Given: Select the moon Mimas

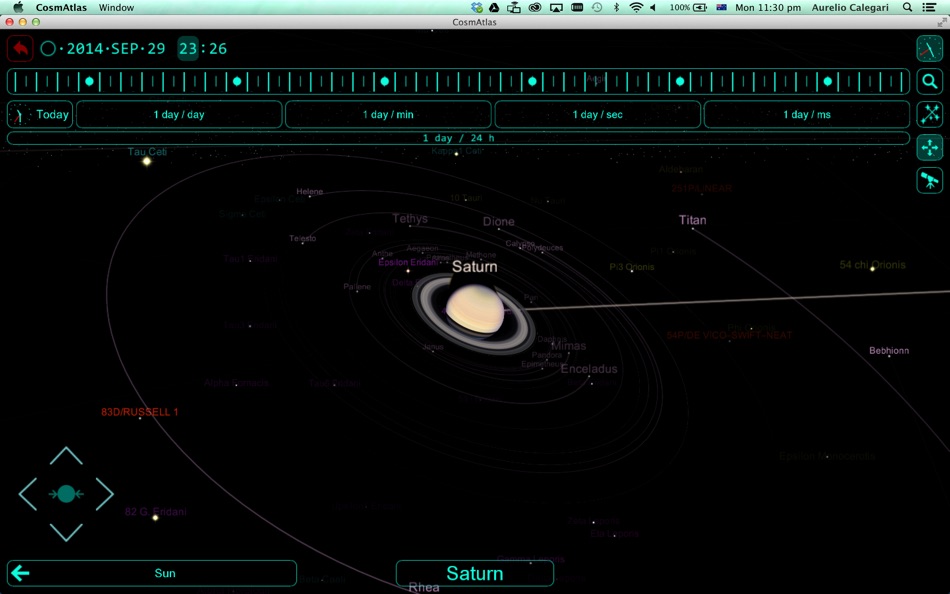Looking at the screenshot, I should (568, 346).
